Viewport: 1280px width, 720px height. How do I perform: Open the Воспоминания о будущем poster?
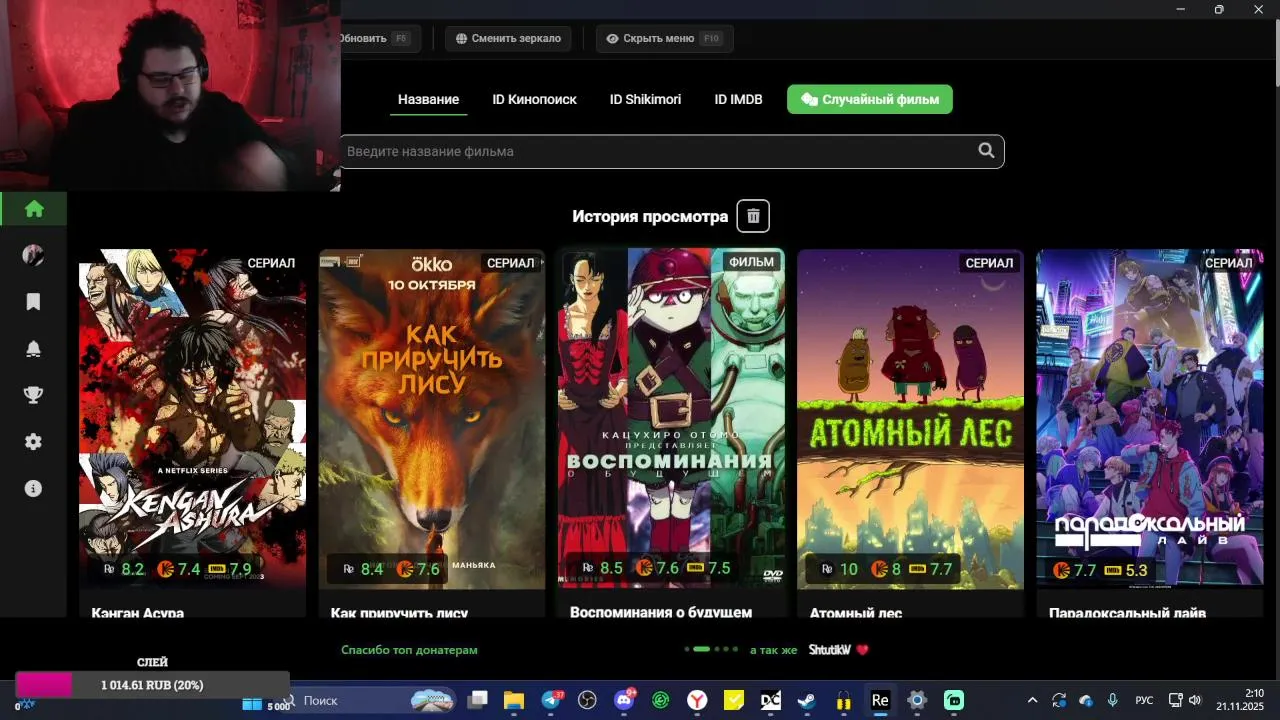[x=671, y=419]
